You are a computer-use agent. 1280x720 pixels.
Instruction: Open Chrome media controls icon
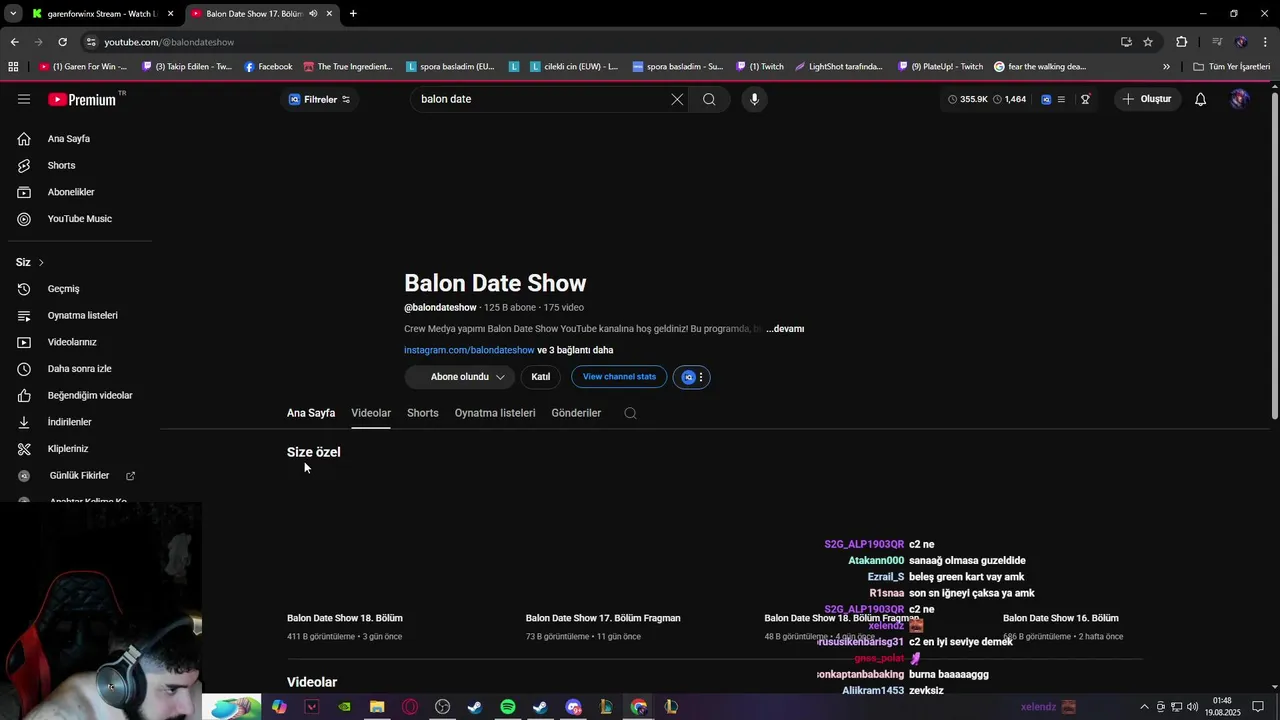coord(1217,42)
